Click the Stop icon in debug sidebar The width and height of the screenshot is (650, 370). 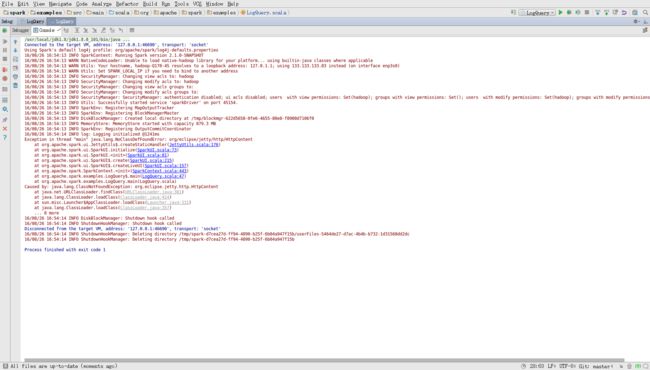(x=5, y=59)
